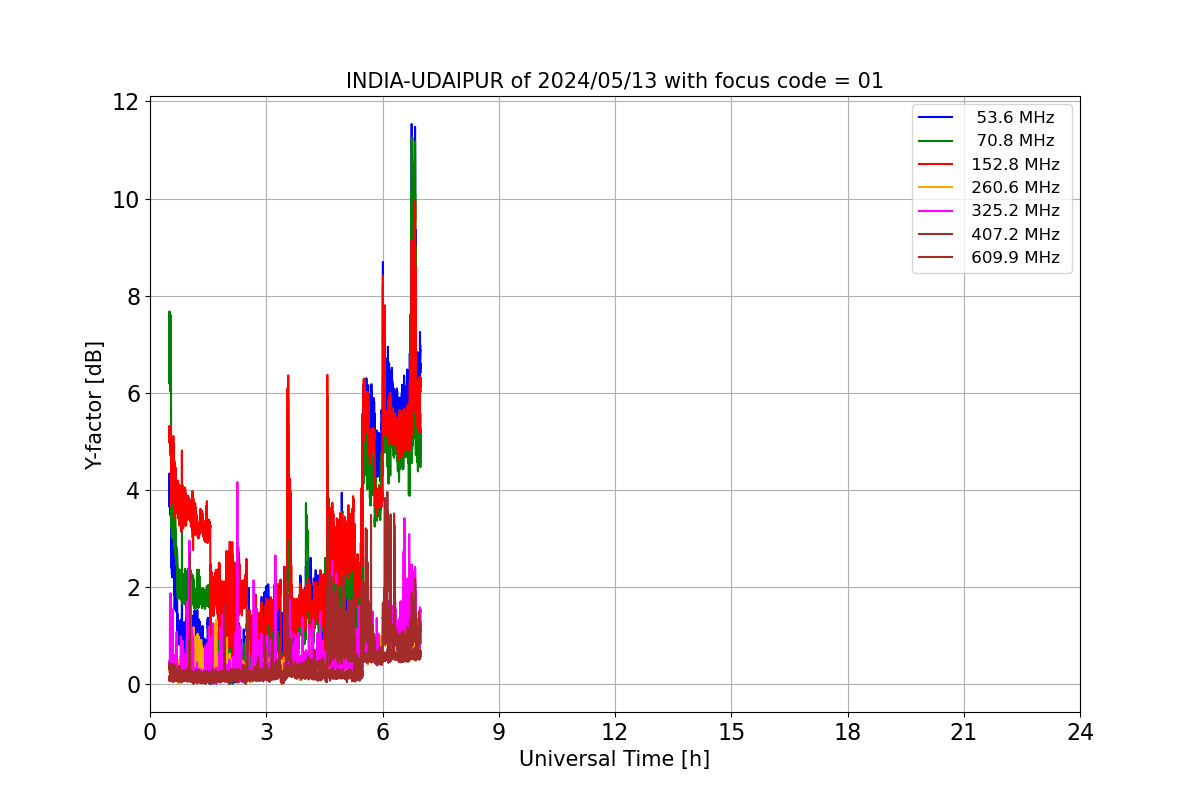Click the x-axis tick label 24
The width and height of the screenshot is (1200, 800).
[1080, 732]
